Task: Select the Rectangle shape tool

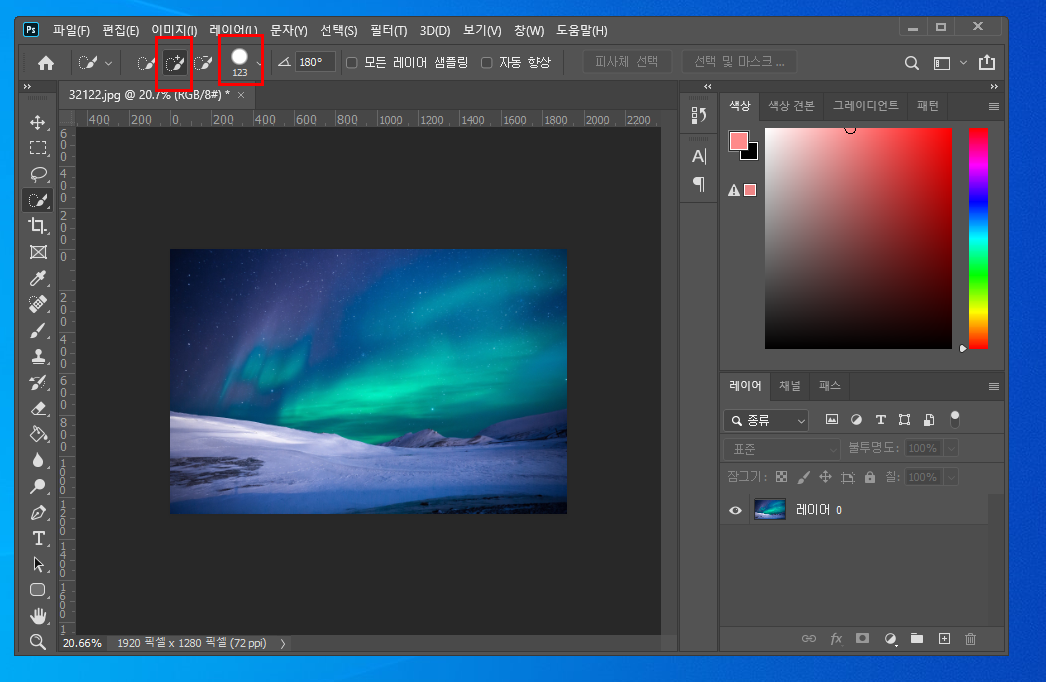Action: tap(38, 590)
